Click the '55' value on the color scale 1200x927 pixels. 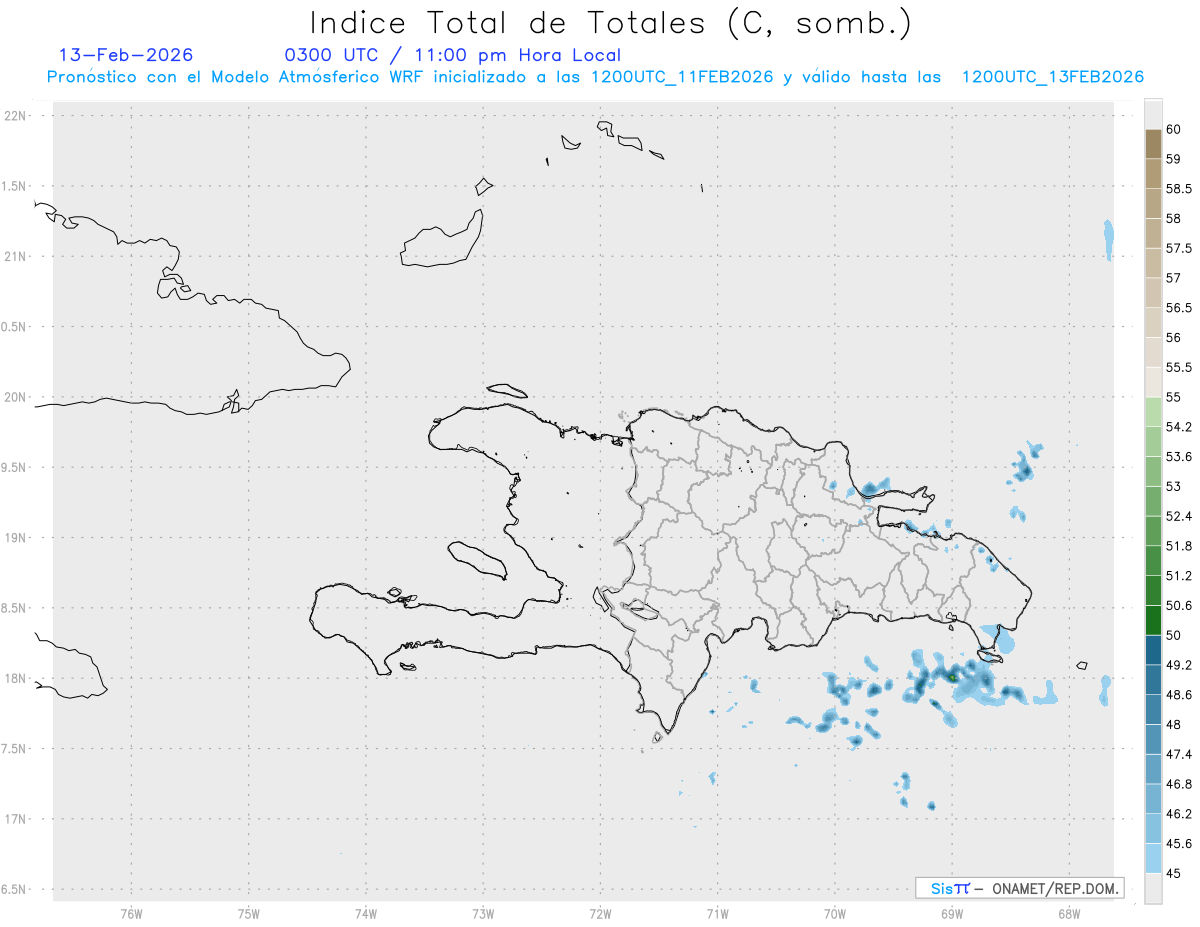[x=1174, y=397]
